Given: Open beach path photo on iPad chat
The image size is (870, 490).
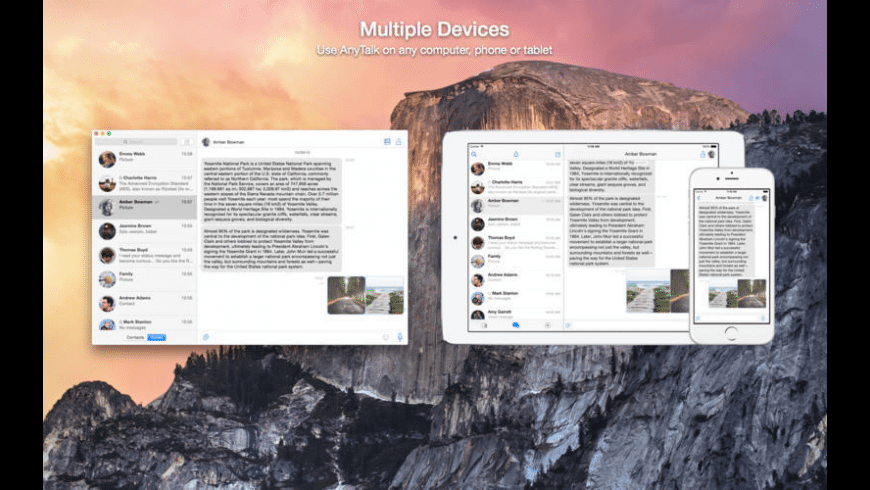Looking at the screenshot, I should [648, 291].
